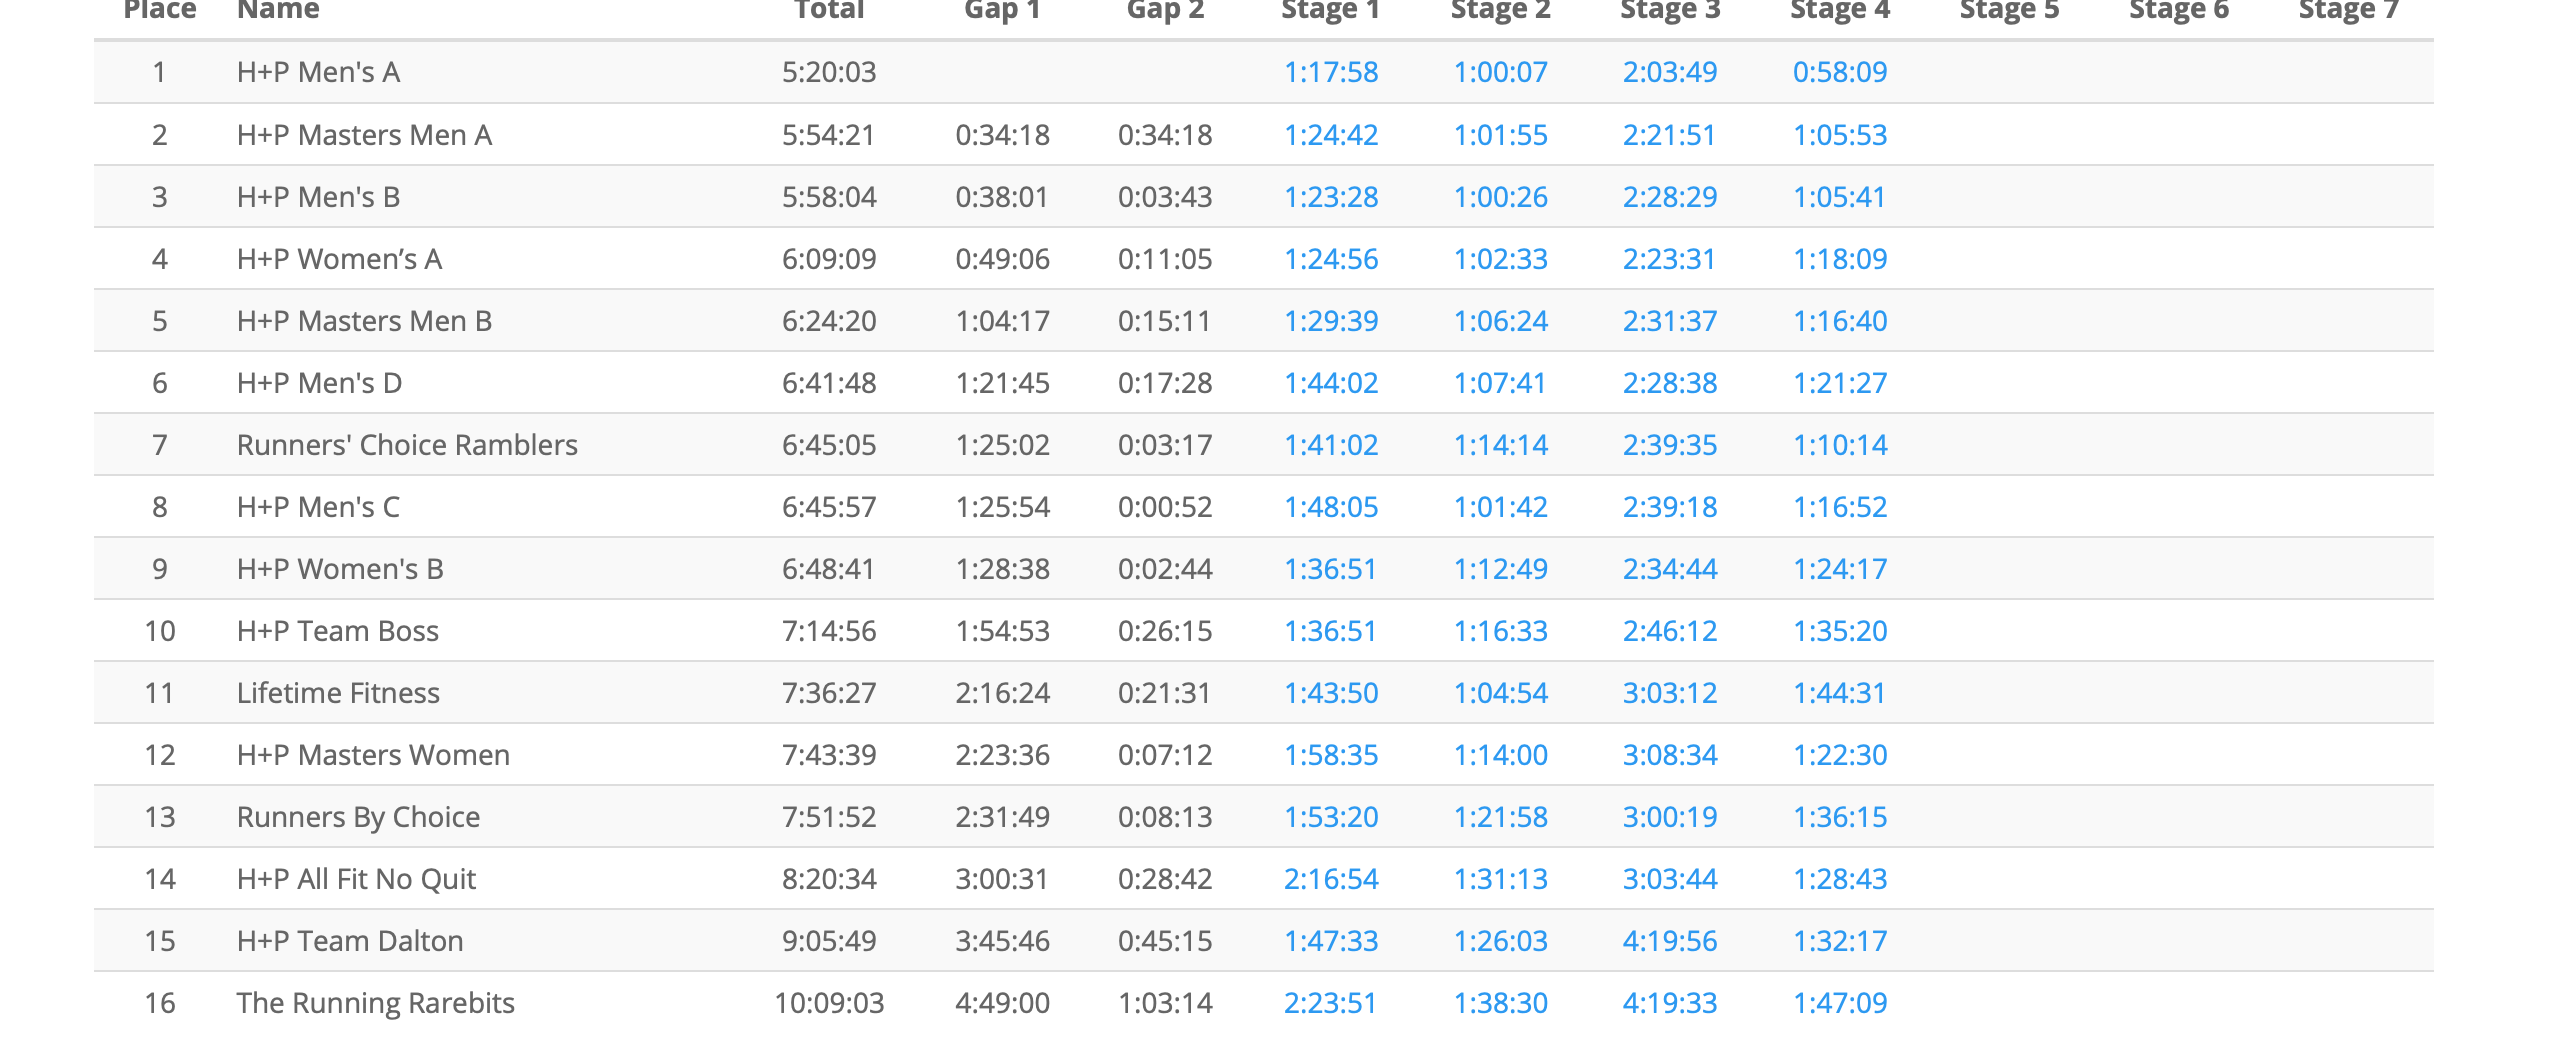Click the Stage 5 column header

2009,10
